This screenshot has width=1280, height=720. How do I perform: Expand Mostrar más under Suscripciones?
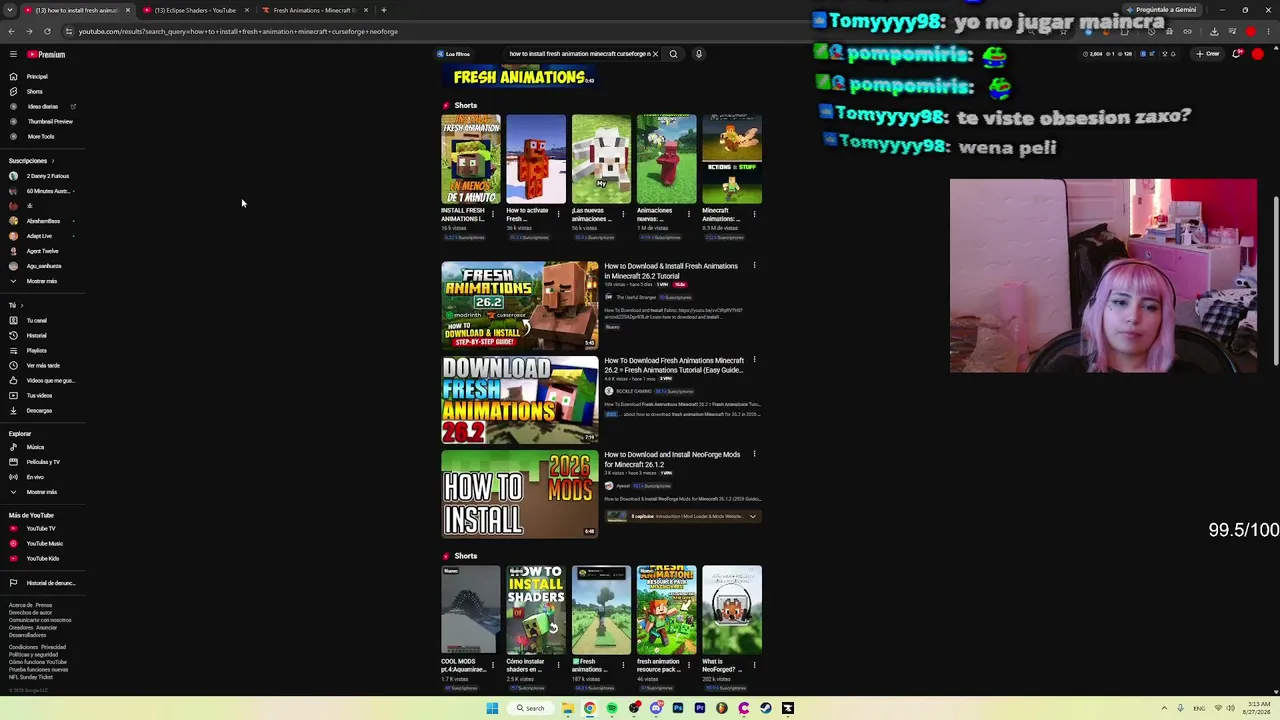point(41,281)
